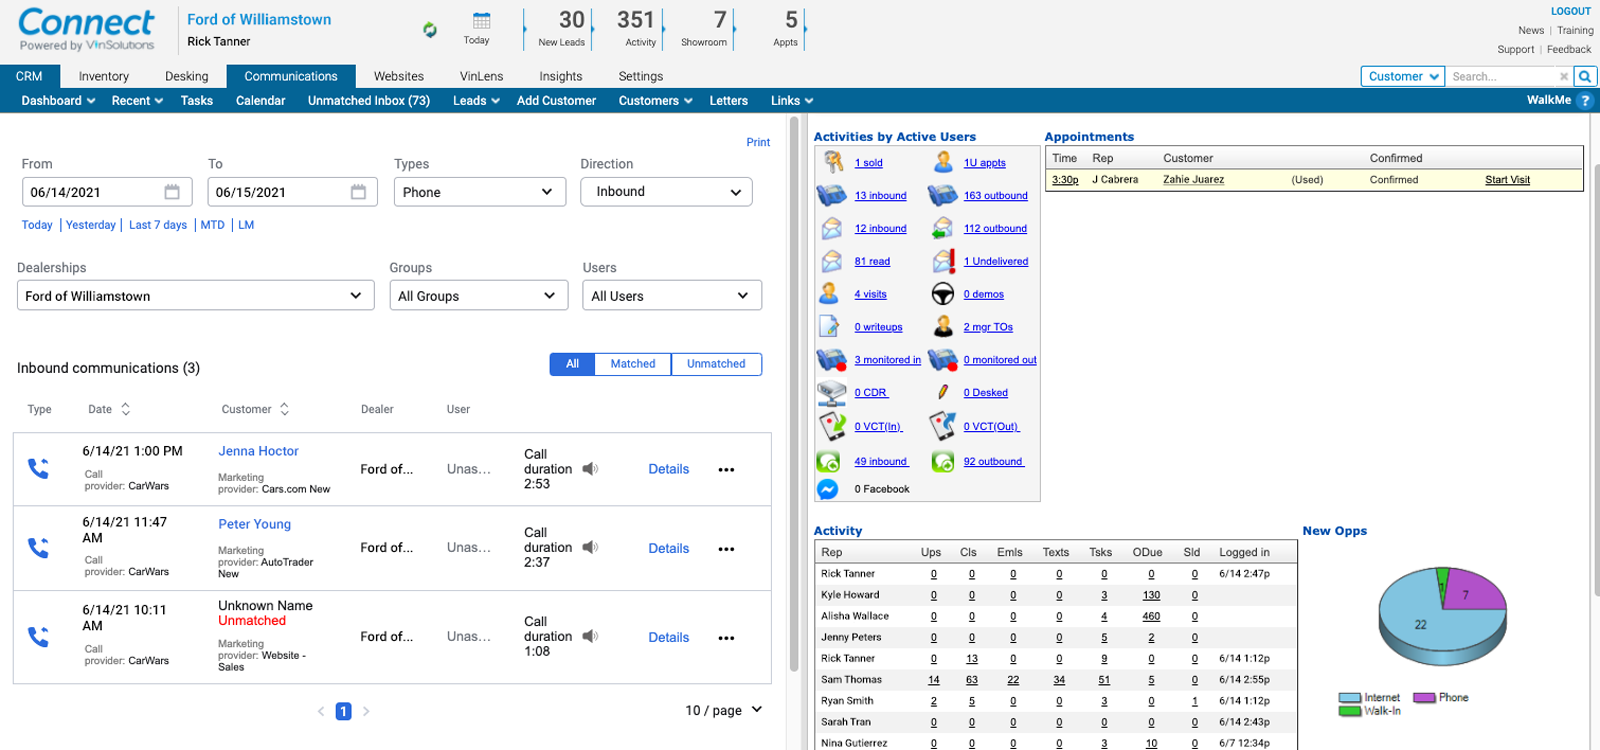Click Start Visit for Zahie Juarez
This screenshot has width=1600, height=750.
(1507, 180)
